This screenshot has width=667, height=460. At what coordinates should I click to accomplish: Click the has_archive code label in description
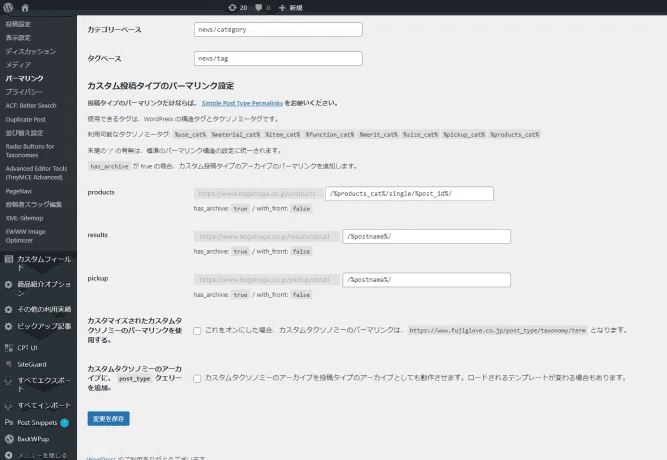[x=109, y=166]
